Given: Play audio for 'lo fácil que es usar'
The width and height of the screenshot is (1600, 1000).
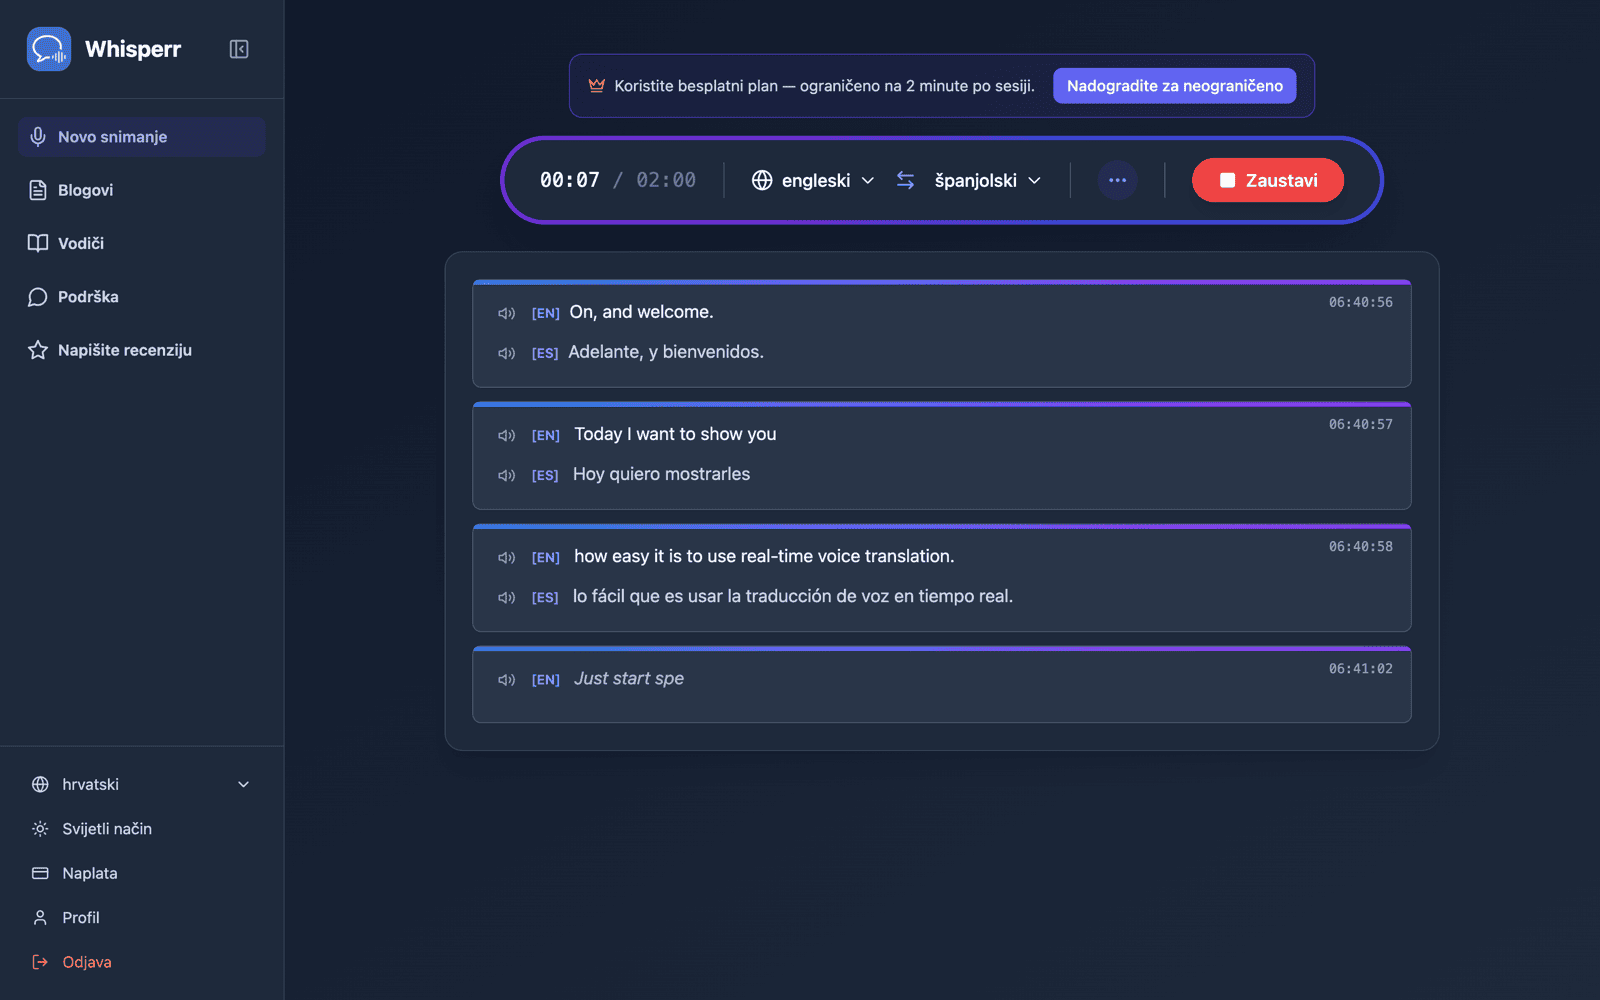Looking at the screenshot, I should pos(507,597).
